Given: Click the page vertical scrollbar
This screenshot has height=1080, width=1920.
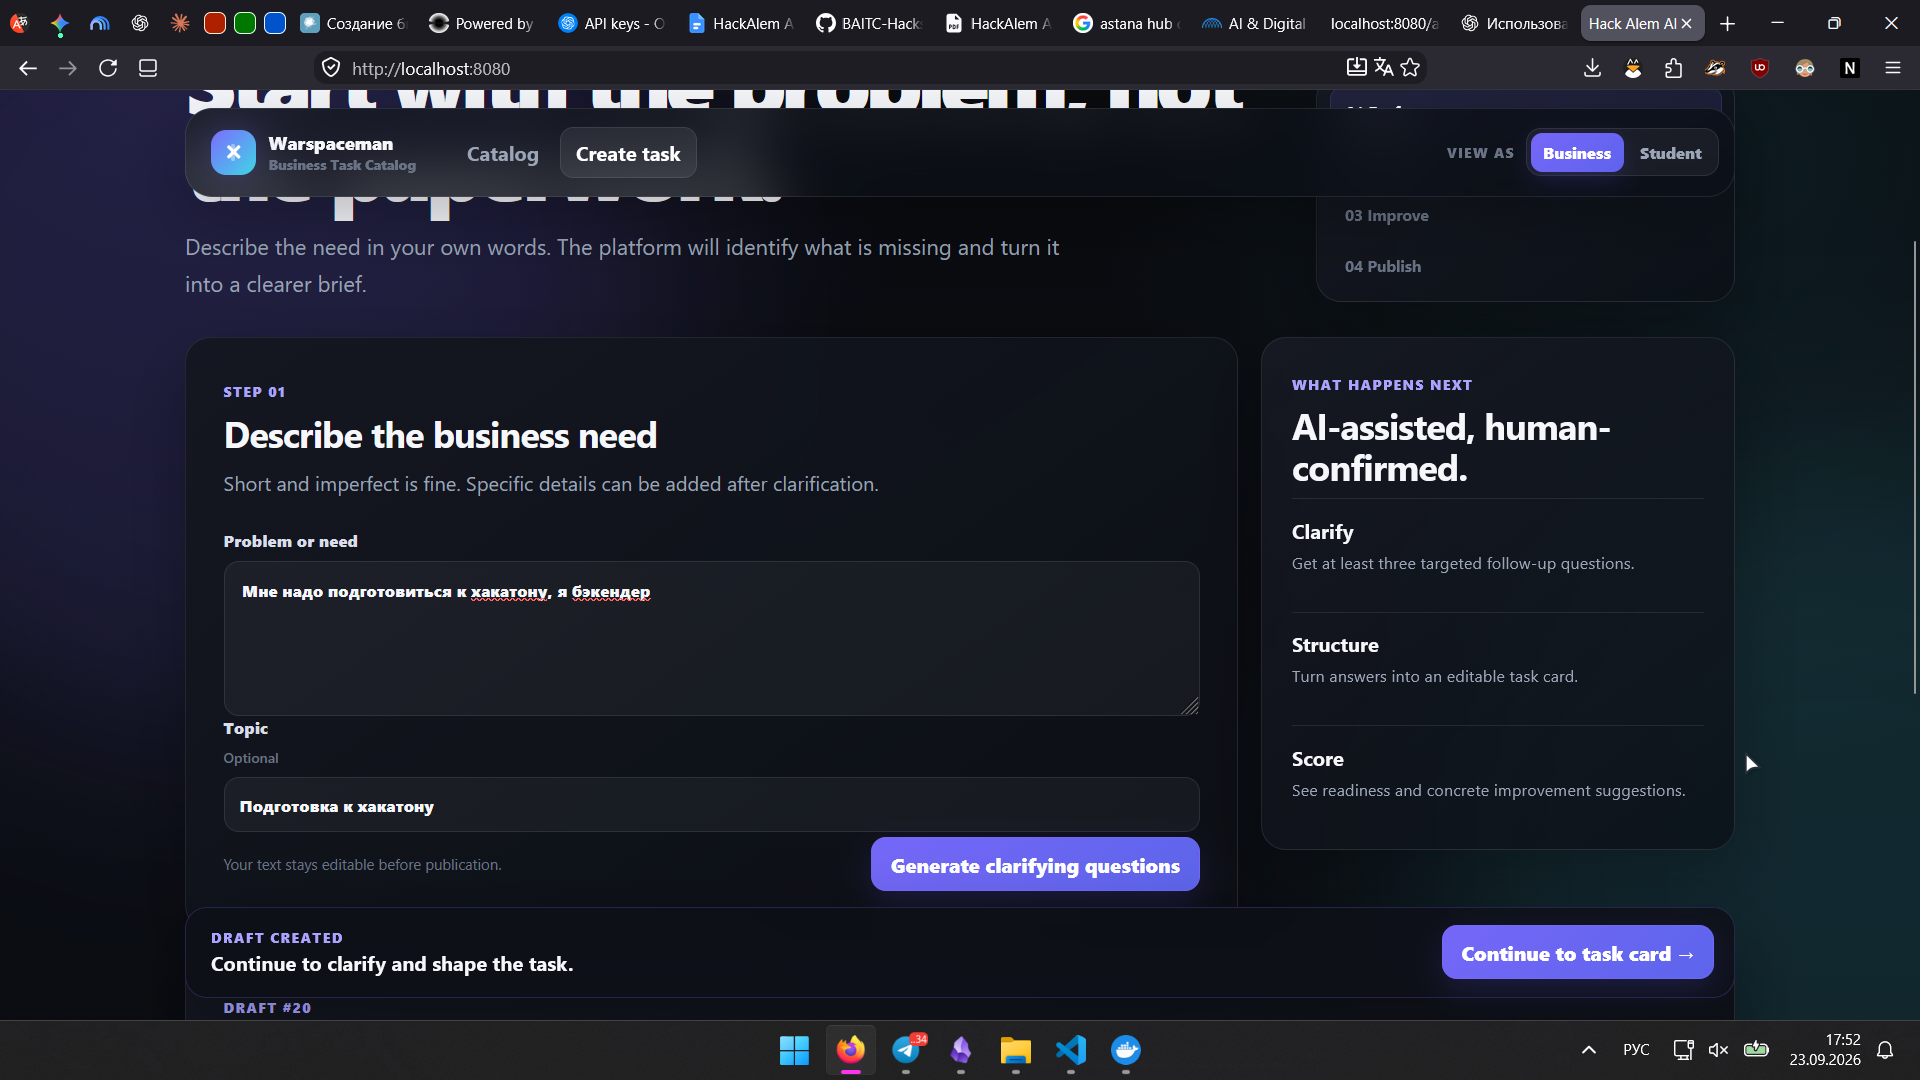Looking at the screenshot, I should (x=1914, y=467).
